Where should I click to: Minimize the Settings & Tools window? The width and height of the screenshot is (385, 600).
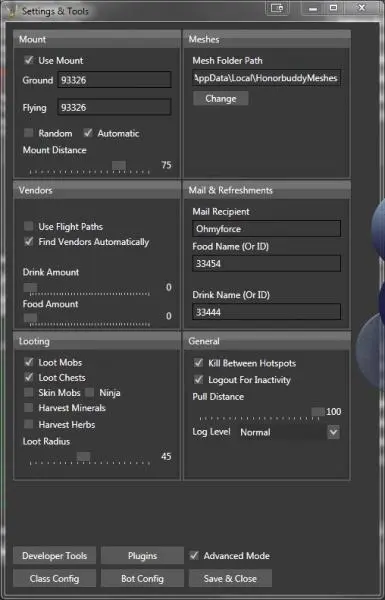tap(313, 8)
